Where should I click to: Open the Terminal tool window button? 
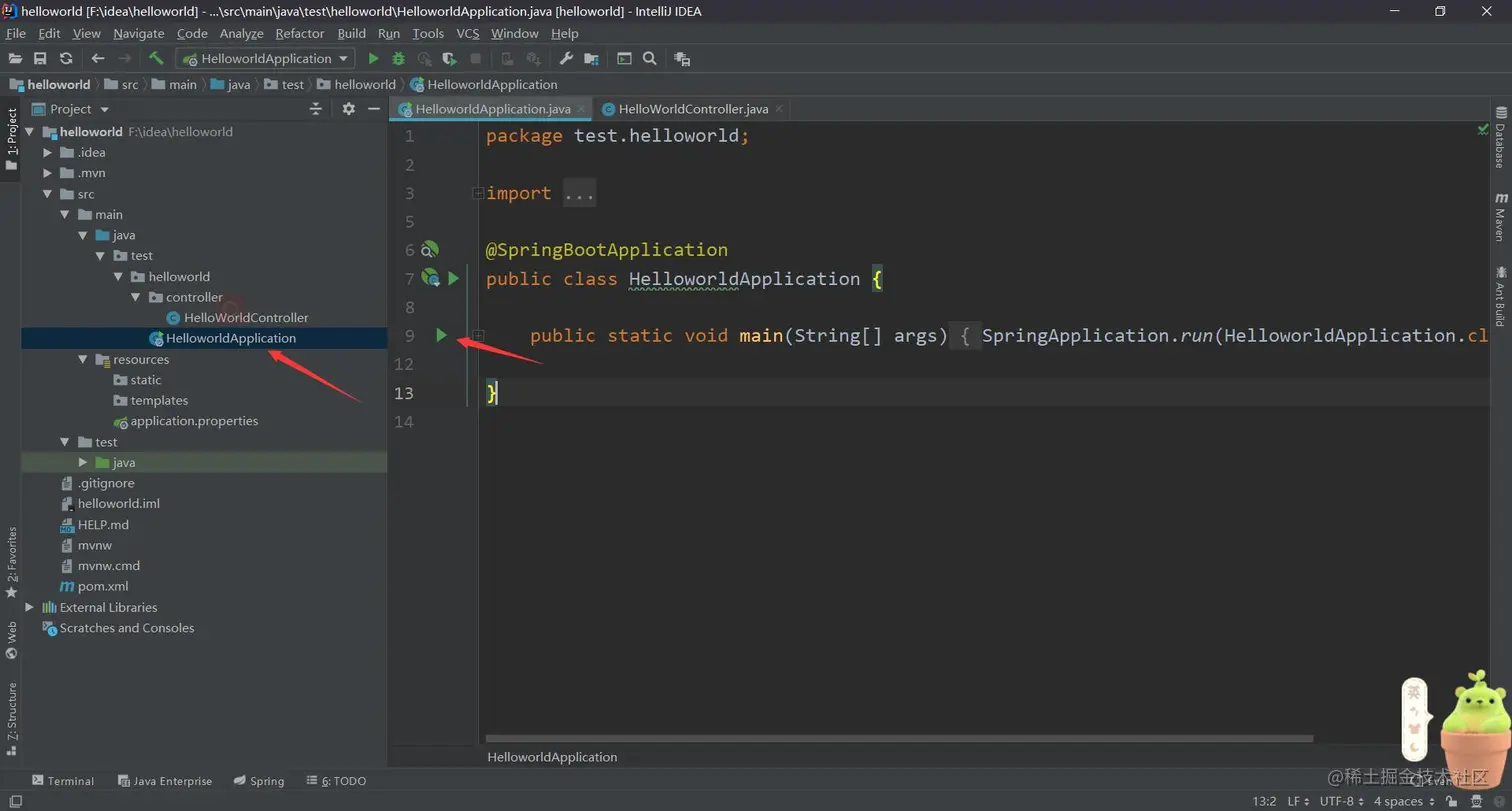tap(63, 781)
